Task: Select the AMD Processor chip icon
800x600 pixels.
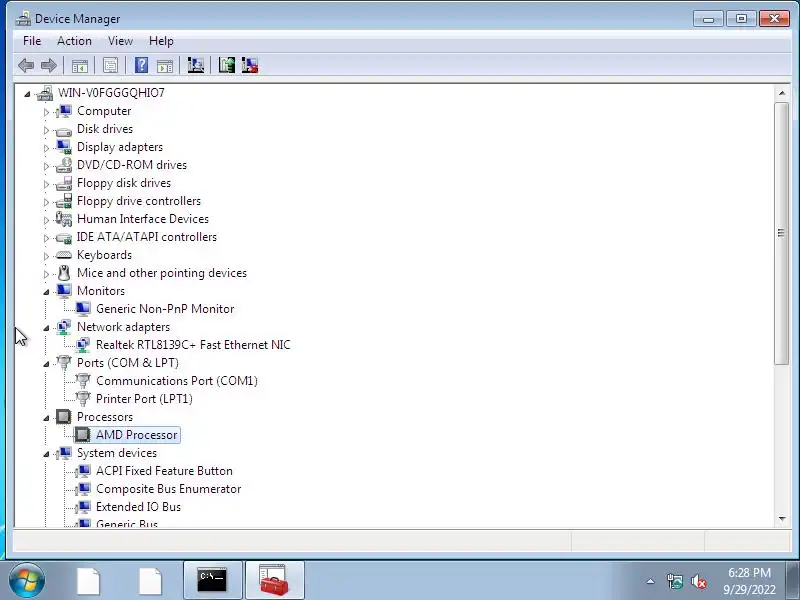Action: 83,435
